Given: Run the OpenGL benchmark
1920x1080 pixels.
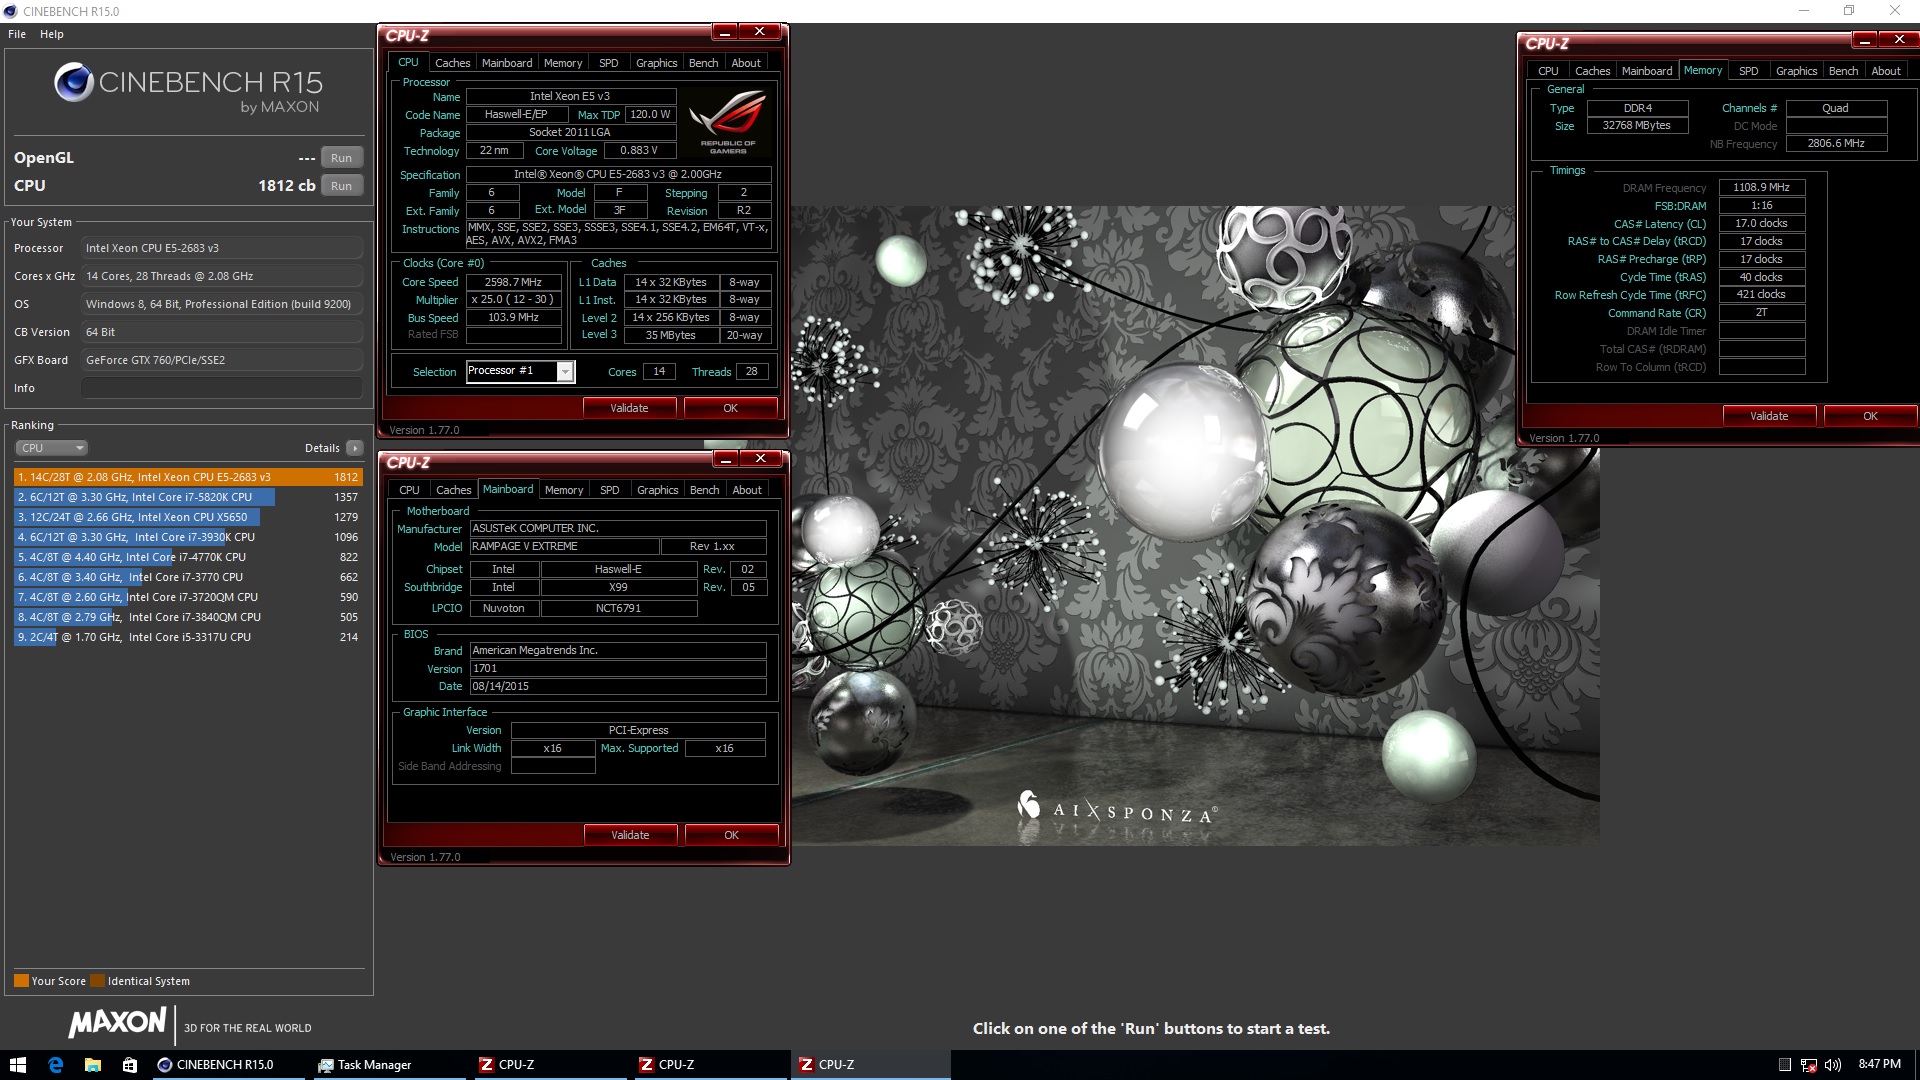Looking at the screenshot, I should [341, 158].
